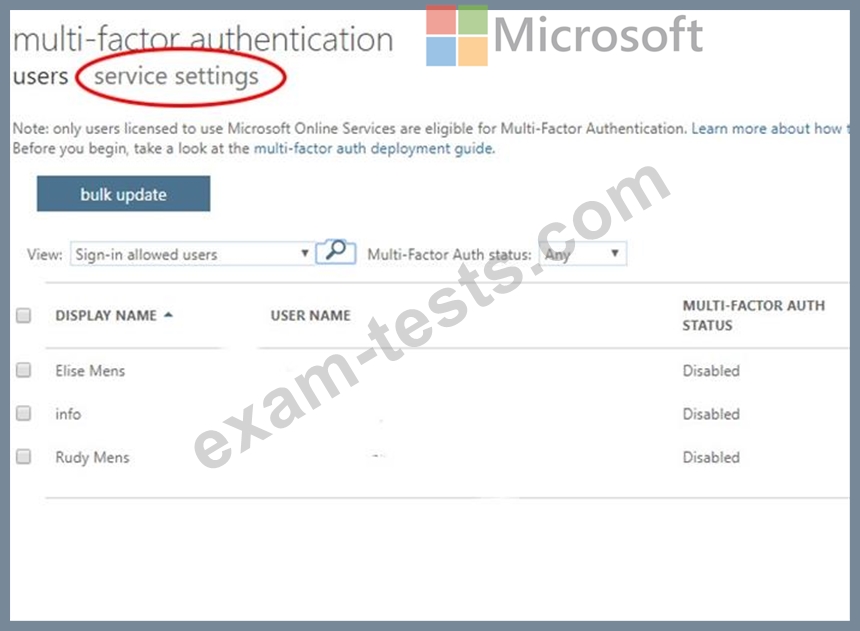Click Disabled status for info row
Image resolution: width=860 pixels, height=631 pixels.
point(711,414)
